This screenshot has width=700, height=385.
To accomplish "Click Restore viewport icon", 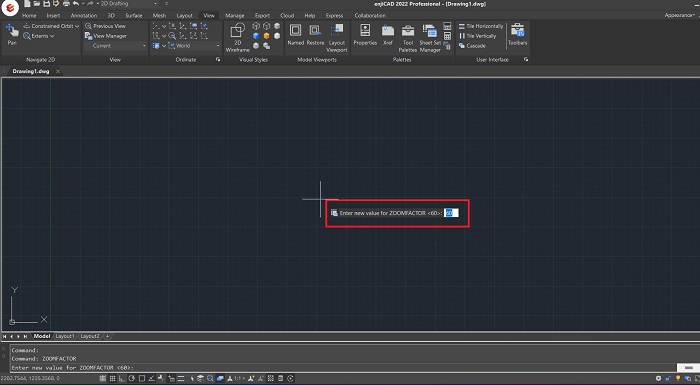I will [x=315, y=34].
